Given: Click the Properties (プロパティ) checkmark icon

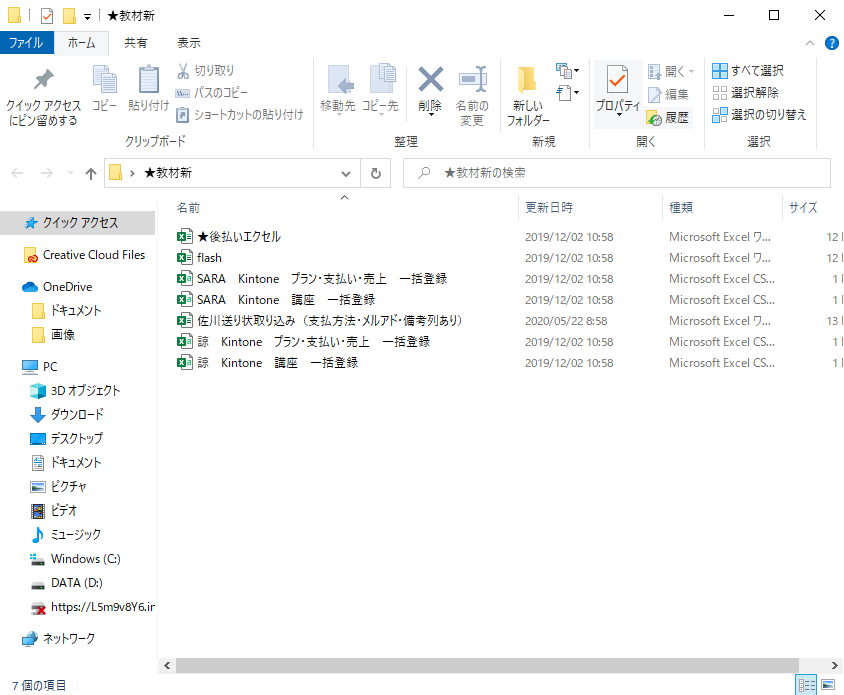Looking at the screenshot, I should click(617, 81).
